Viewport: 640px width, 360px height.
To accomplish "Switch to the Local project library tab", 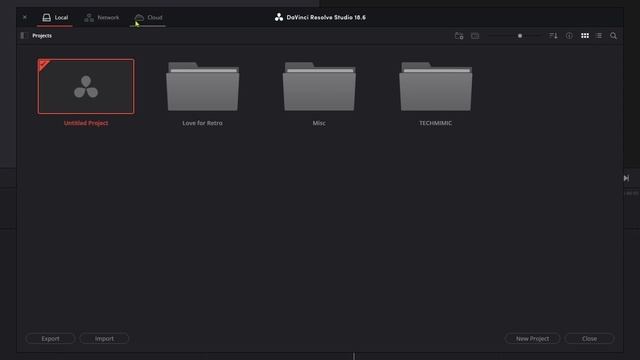I will pyautogui.click(x=55, y=18).
